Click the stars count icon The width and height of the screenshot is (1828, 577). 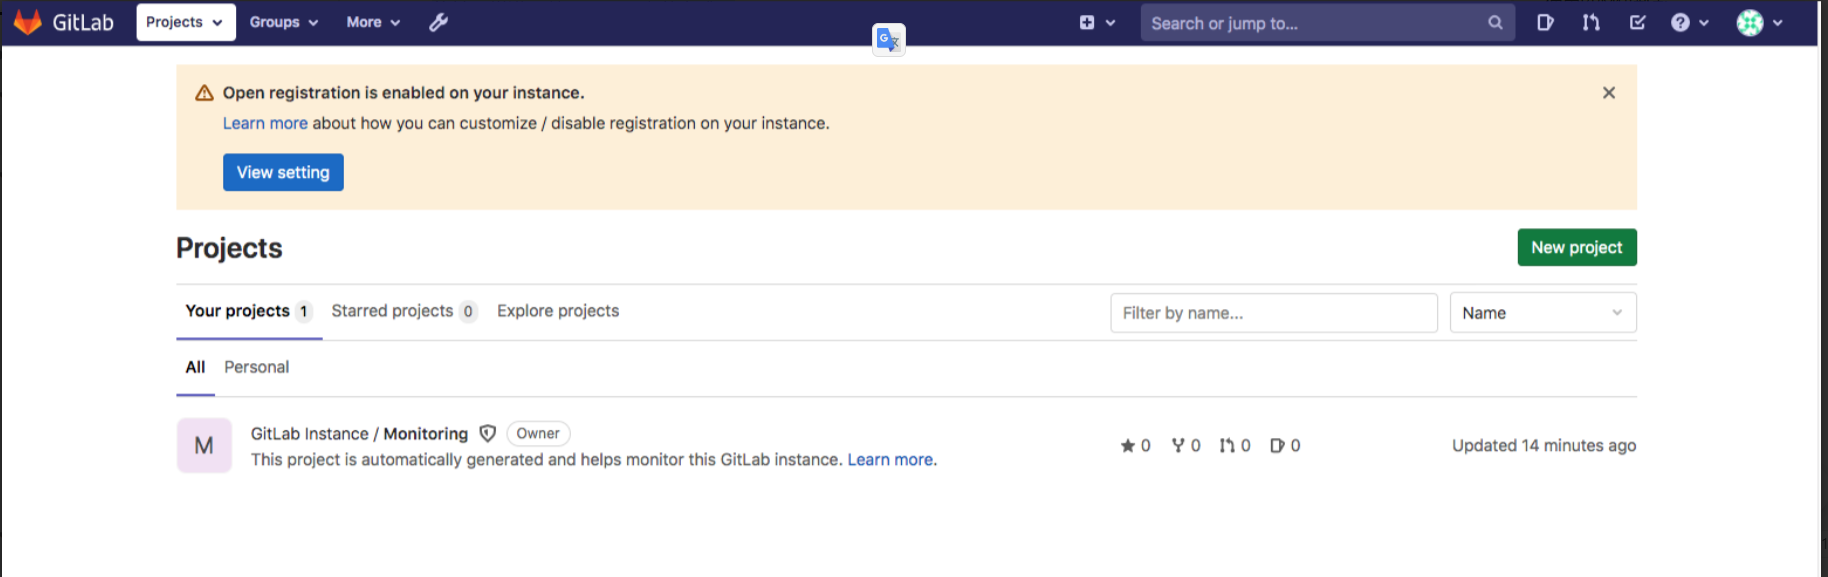pyautogui.click(x=1128, y=446)
